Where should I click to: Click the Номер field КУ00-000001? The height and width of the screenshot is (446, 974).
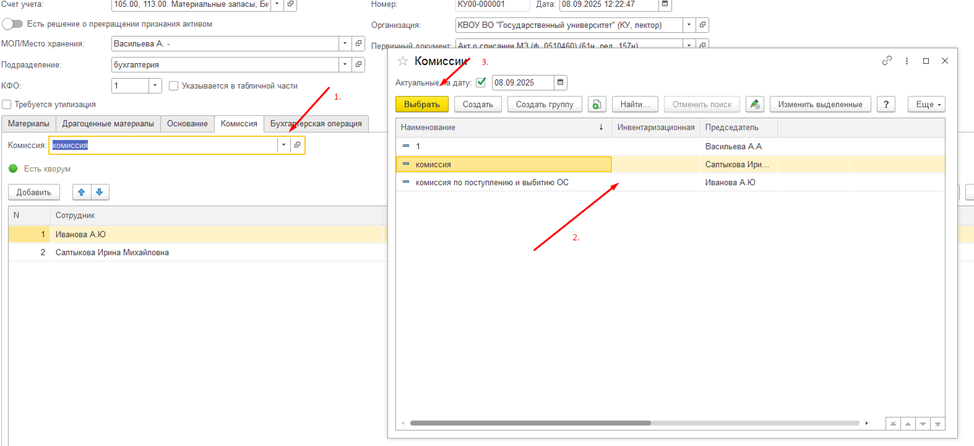[492, 4]
